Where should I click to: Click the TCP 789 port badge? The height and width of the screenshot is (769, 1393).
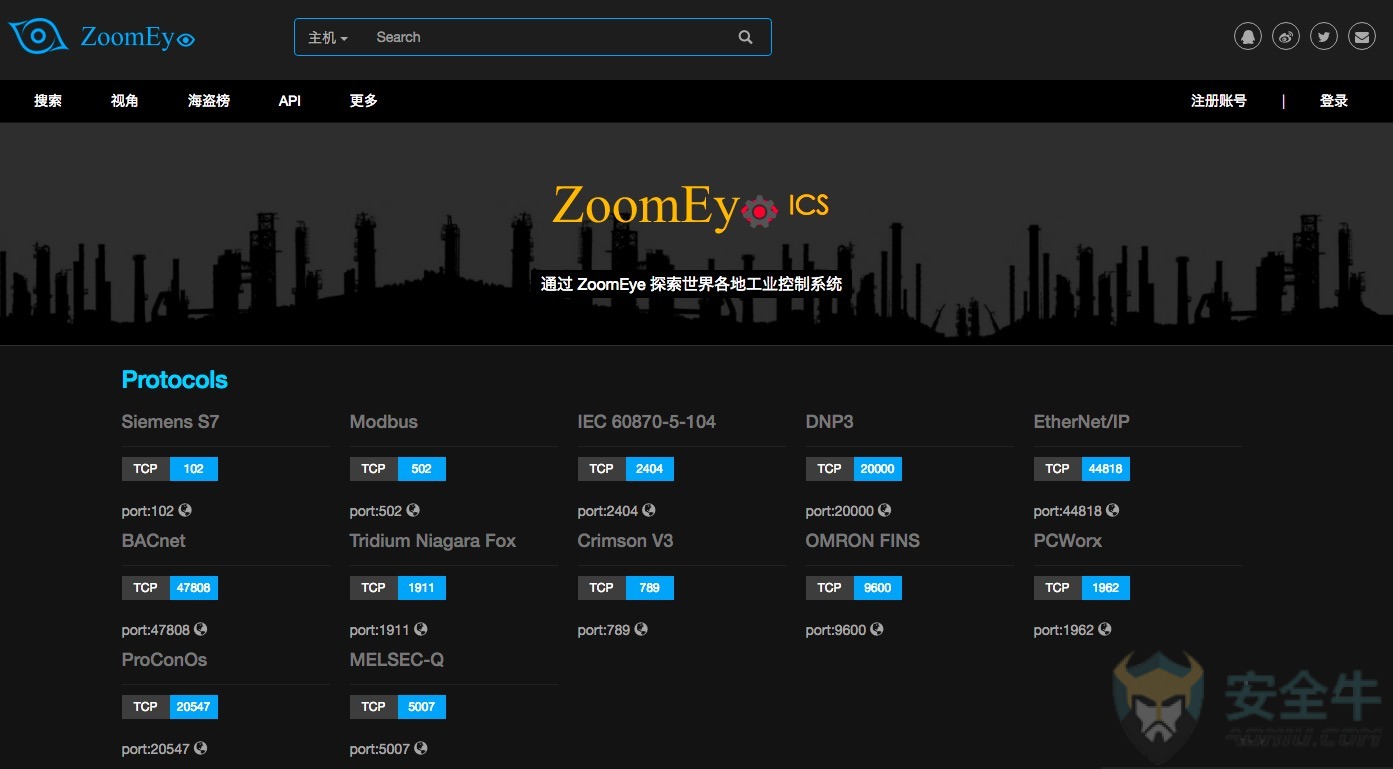pos(626,587)
